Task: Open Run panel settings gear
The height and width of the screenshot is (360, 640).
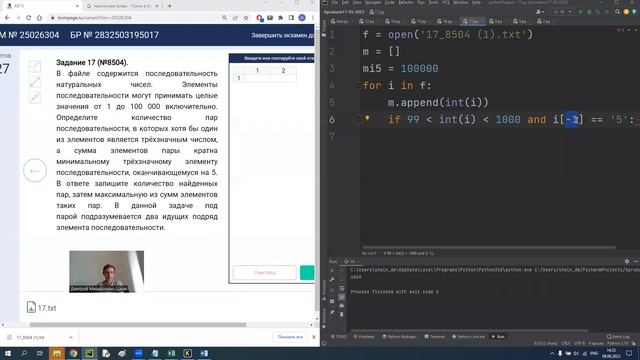Action: pos(627,262)
